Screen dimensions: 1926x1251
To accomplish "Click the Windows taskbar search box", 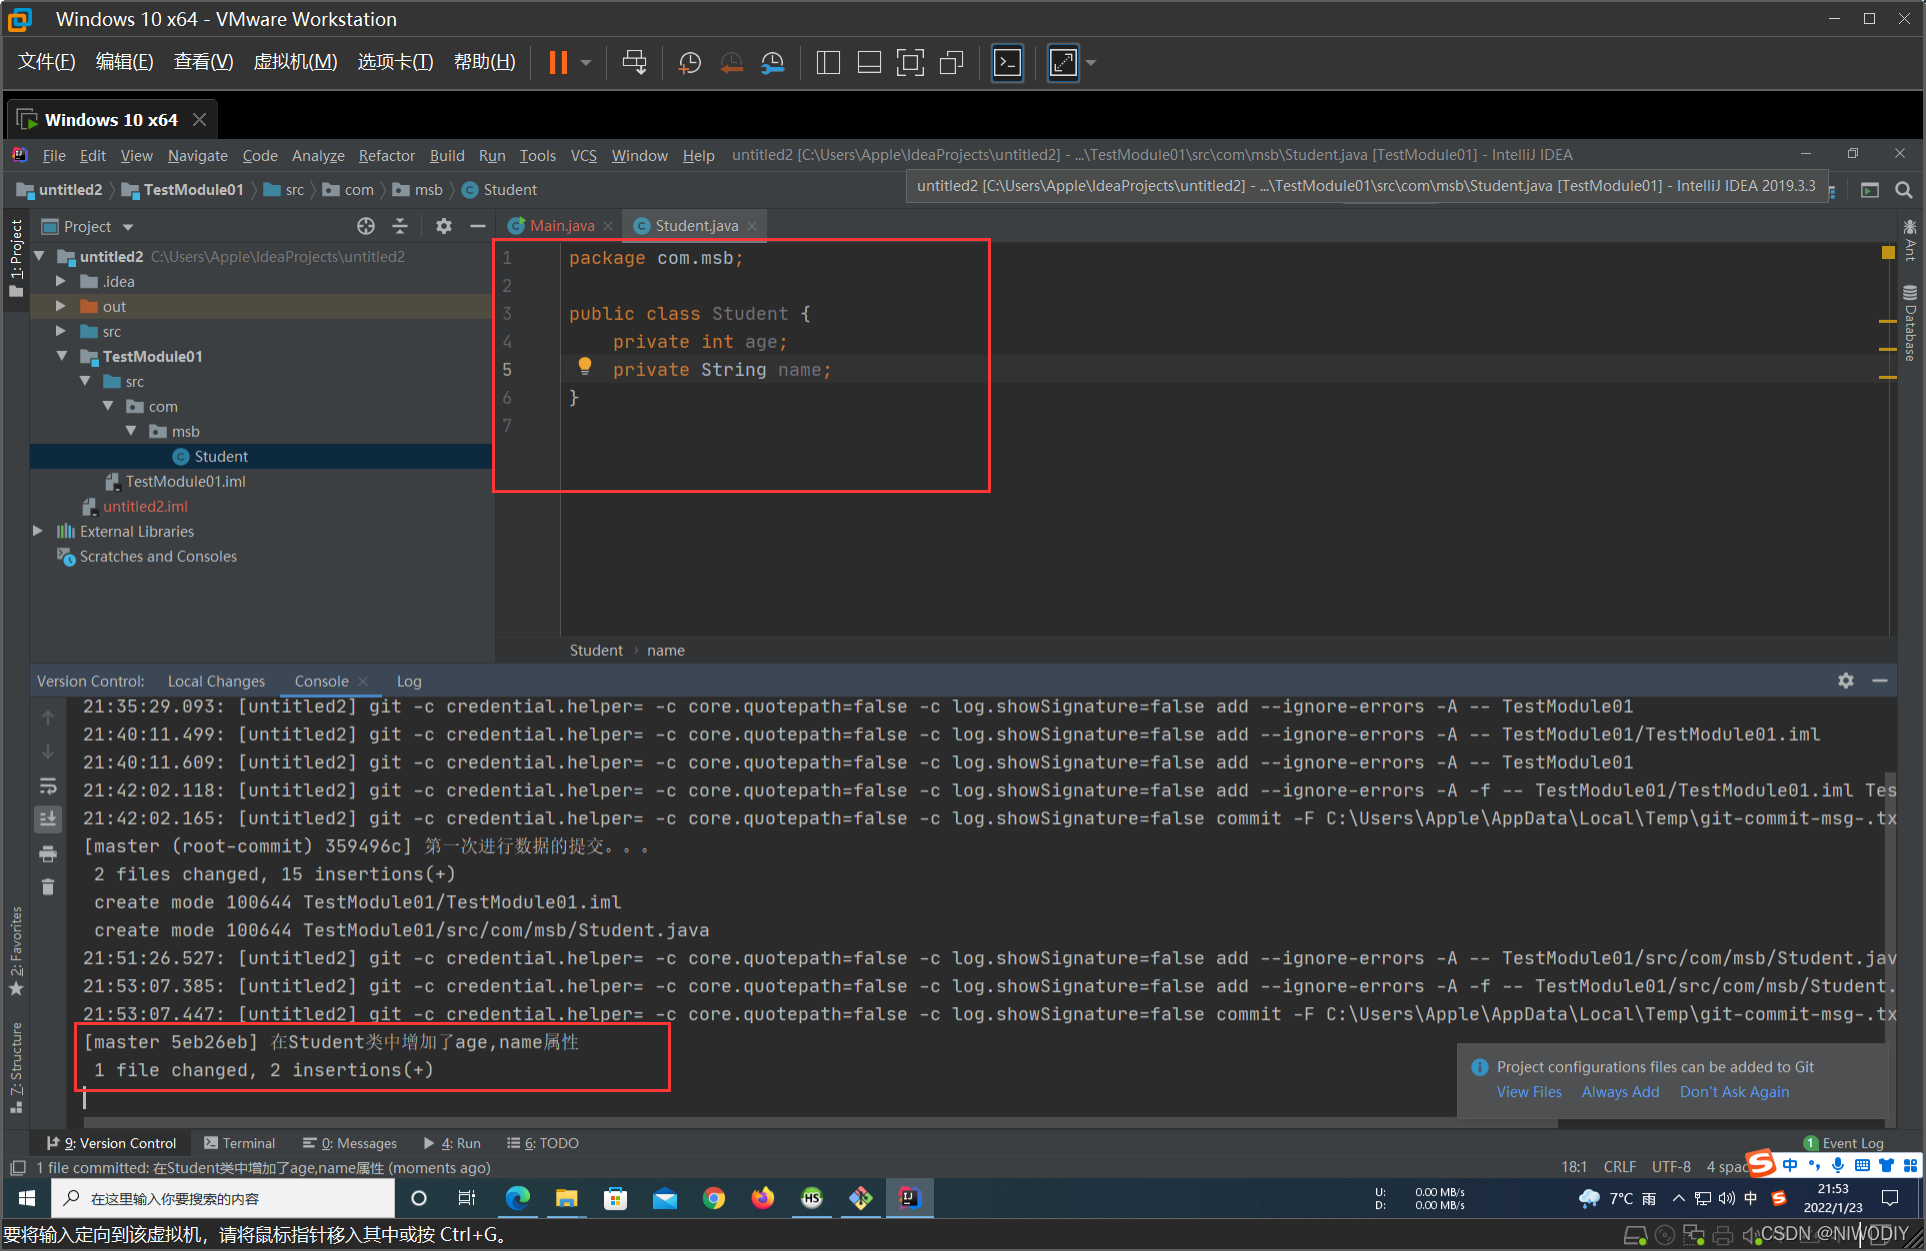I will 224,1198.
